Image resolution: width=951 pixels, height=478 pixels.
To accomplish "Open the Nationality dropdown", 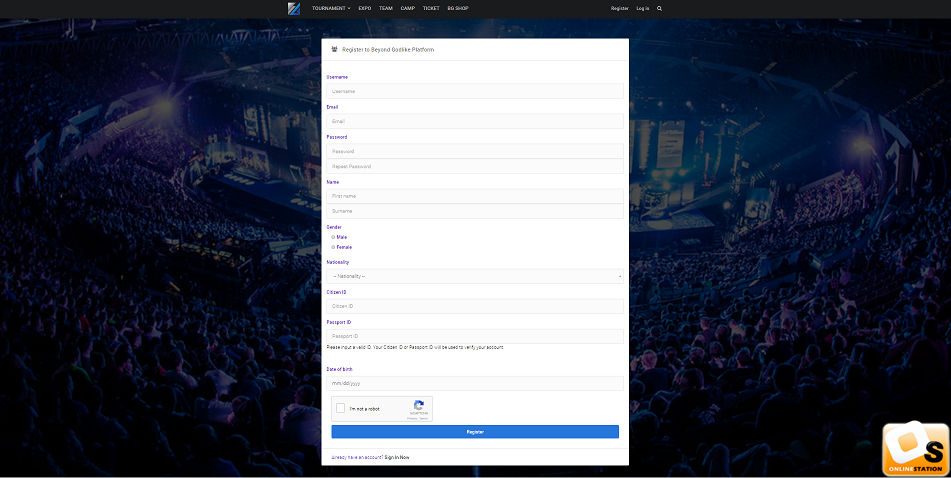I will pos(475,277).
